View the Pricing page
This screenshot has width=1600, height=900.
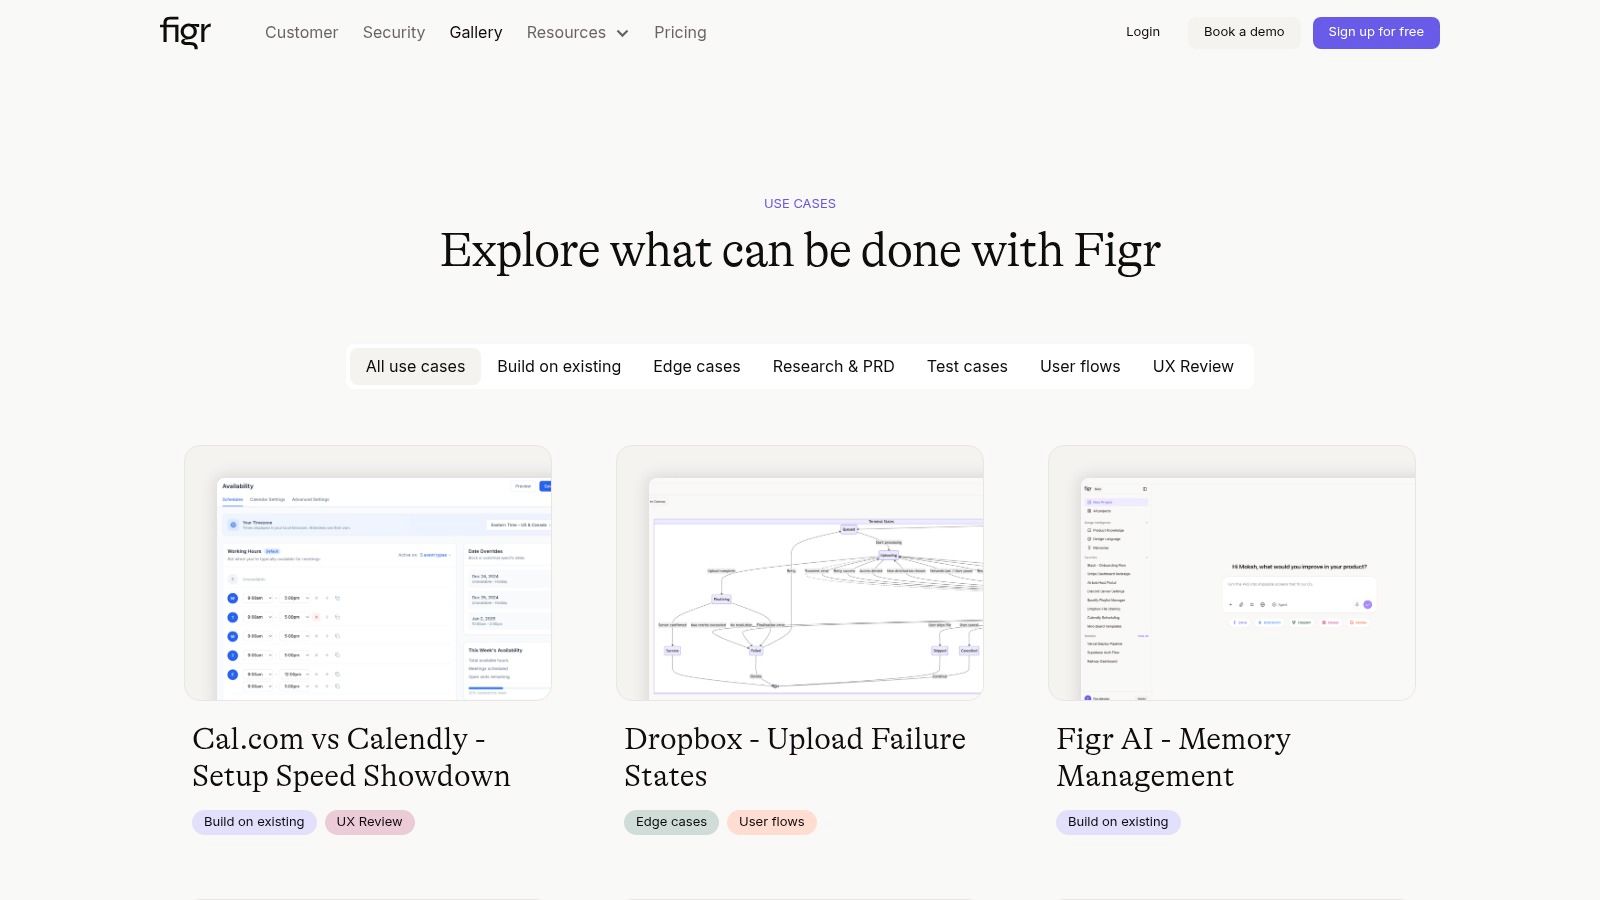coord(680,32)
